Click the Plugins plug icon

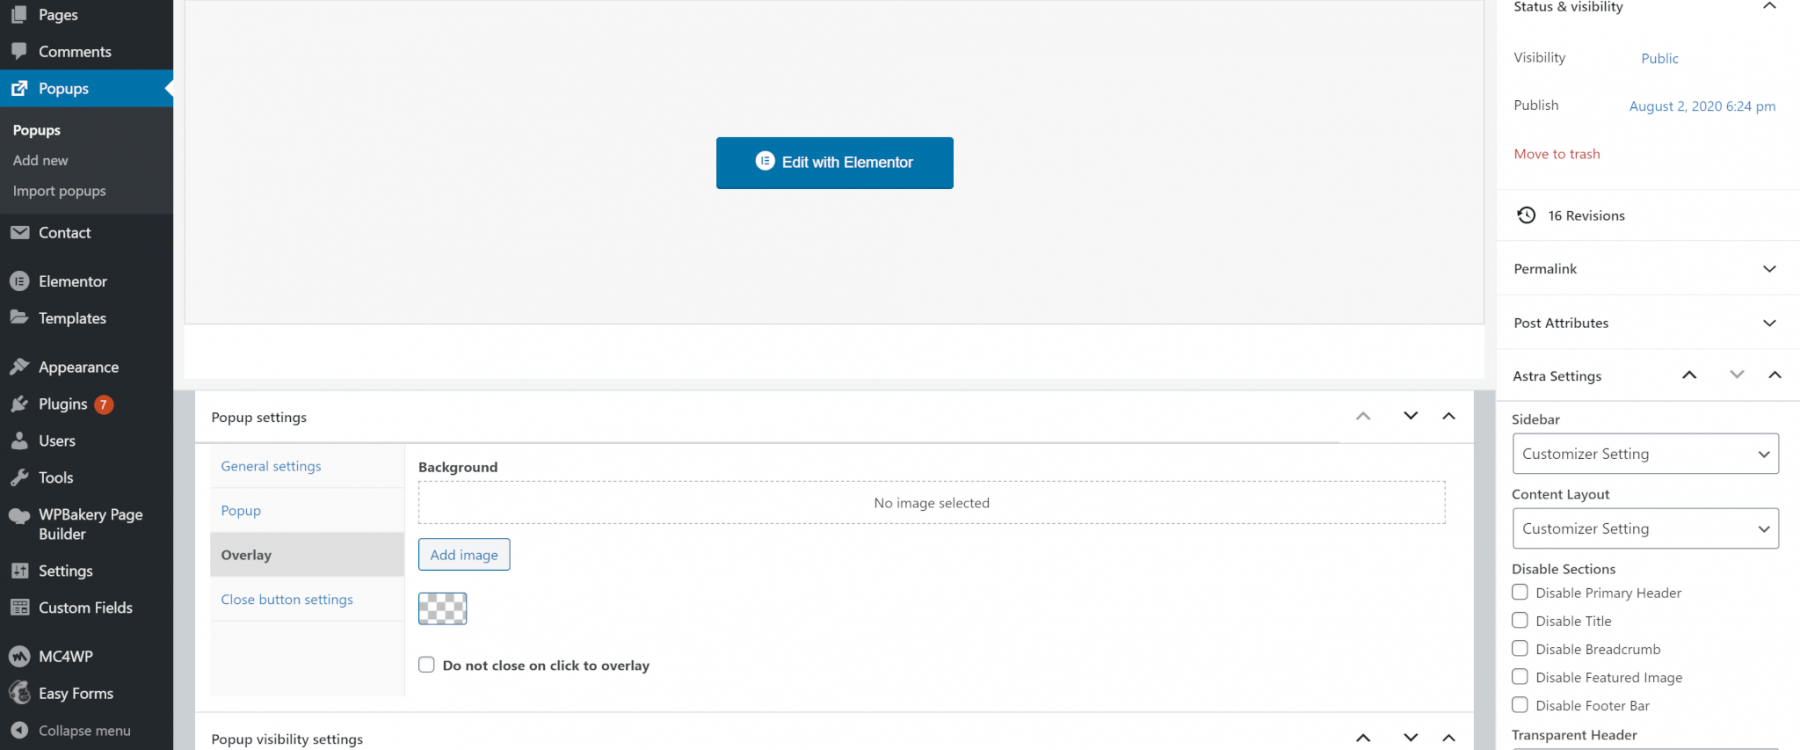(x=19, y=404)
